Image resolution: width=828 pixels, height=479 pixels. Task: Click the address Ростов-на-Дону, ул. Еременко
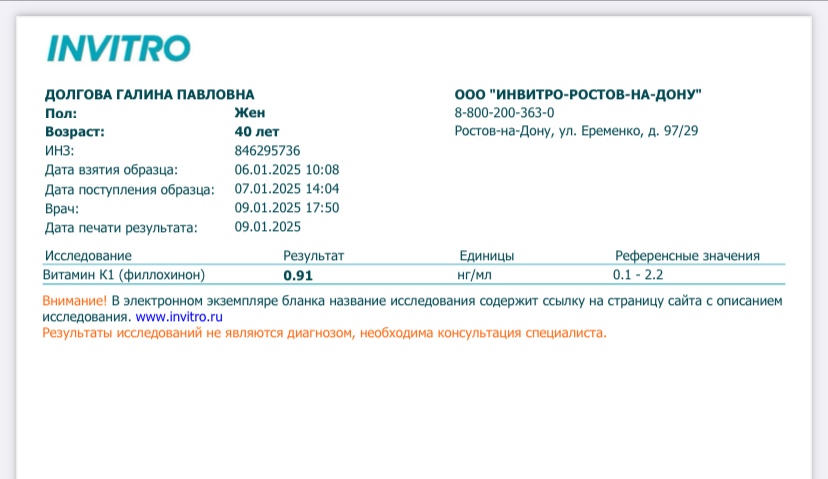click(x=576, y=131)
